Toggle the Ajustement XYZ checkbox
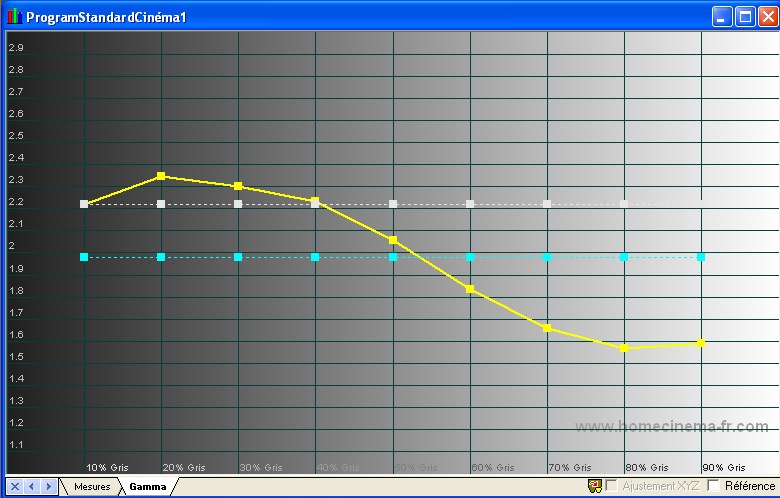 tap(611, 485)
